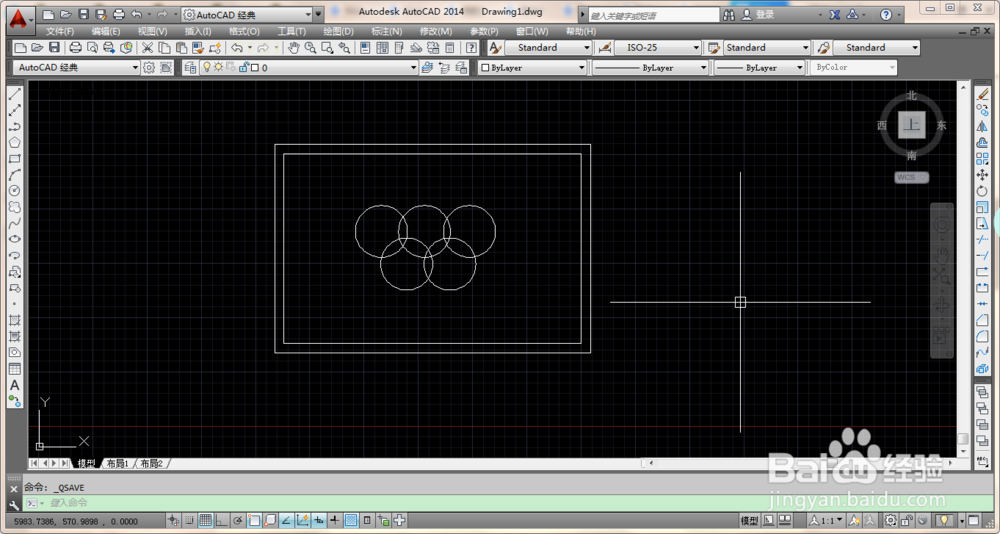
Task: Open workspace dropdown below the standard toolbar
Action: click(x=77, y=68)
